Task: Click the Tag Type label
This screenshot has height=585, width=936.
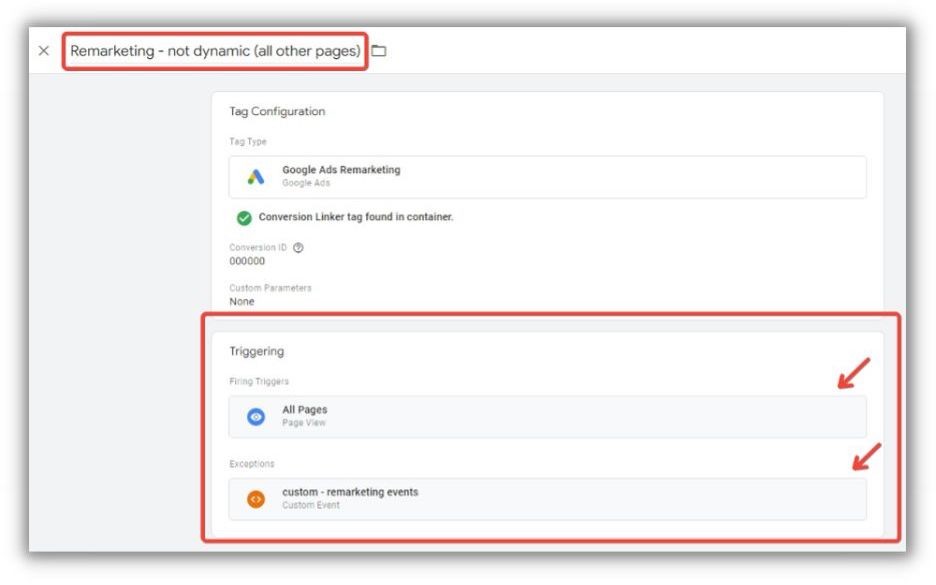Action: pyautogui.click(x=248, y=141)
